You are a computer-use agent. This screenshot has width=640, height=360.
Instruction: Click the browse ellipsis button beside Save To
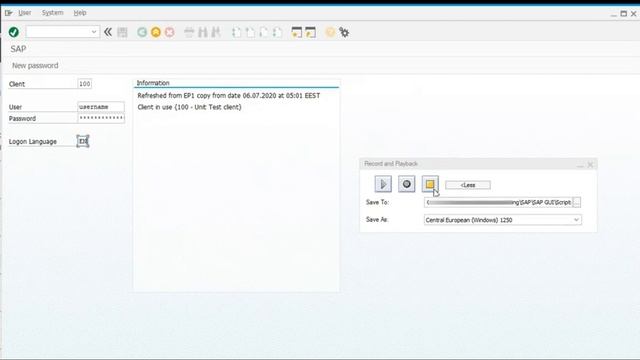point(577,202)
